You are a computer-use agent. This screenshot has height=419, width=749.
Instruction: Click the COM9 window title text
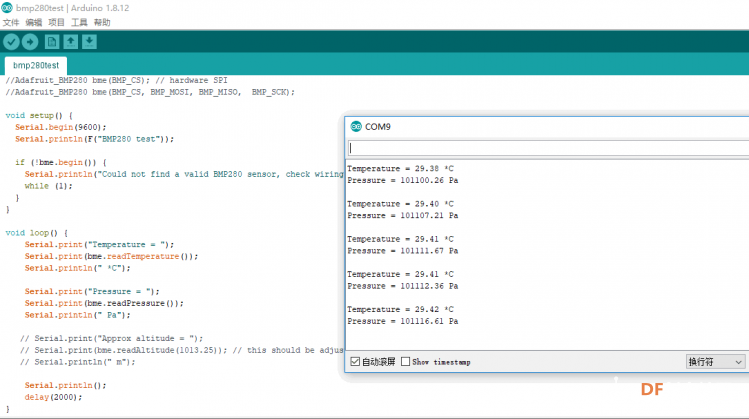(x=378, y=127)
